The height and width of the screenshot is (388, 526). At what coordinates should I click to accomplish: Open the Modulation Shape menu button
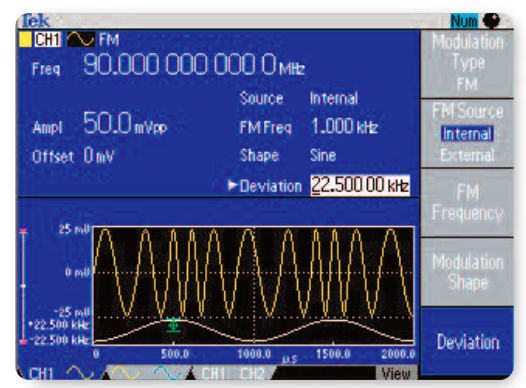[467, 272]
